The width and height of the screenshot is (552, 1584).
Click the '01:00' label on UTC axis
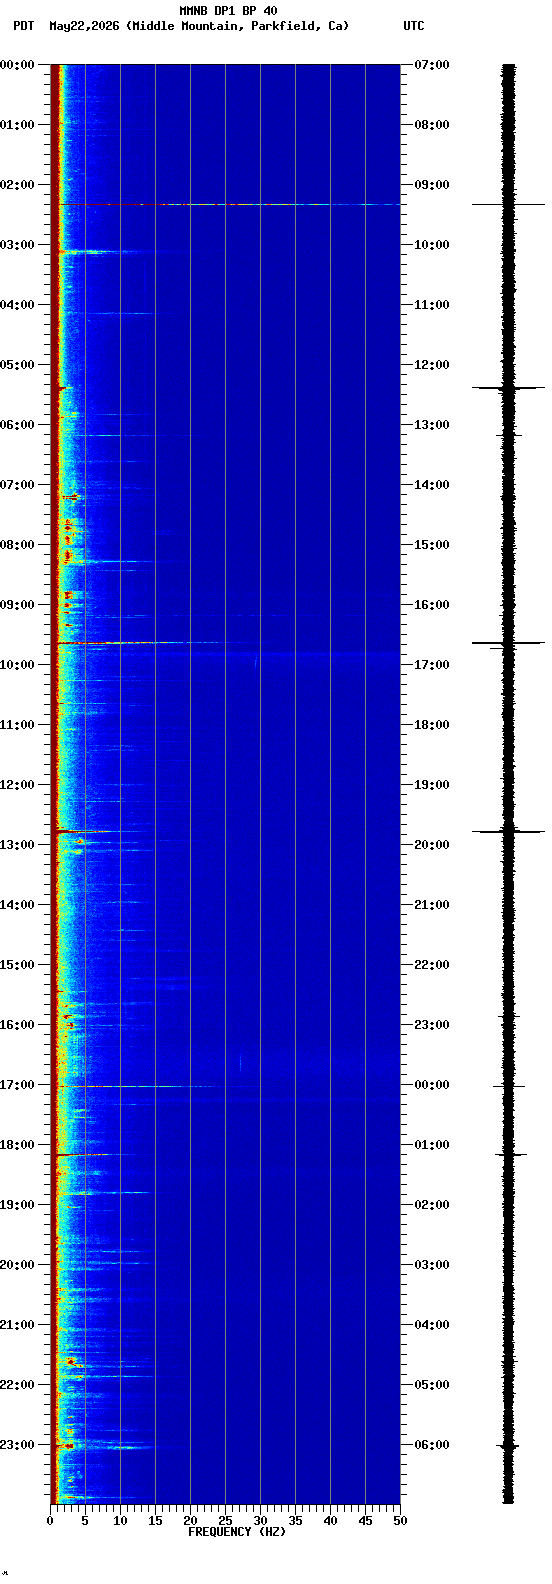(x=432, y=1145)
